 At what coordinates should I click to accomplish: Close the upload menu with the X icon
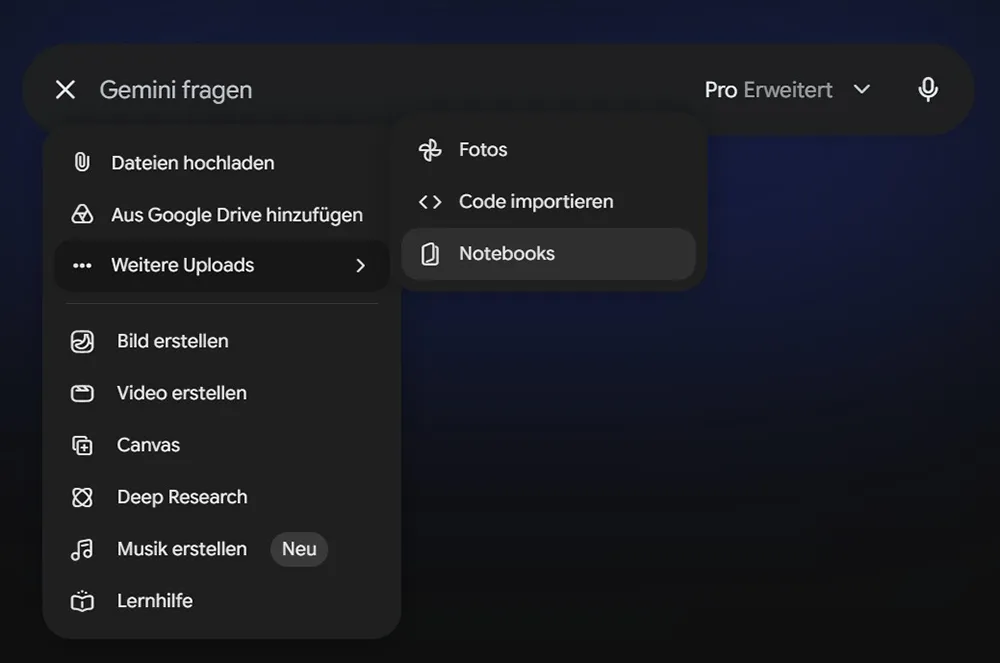click(x=66, y=90)
